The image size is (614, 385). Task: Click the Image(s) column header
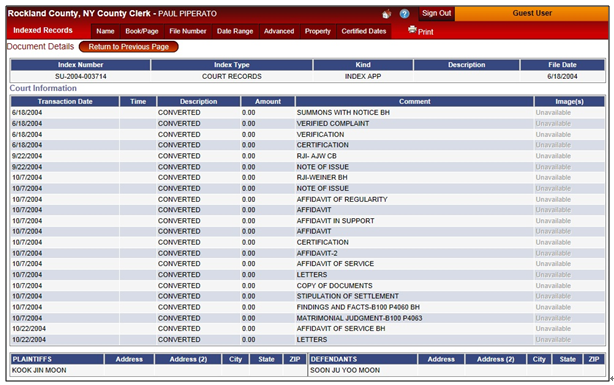point(569,102)
